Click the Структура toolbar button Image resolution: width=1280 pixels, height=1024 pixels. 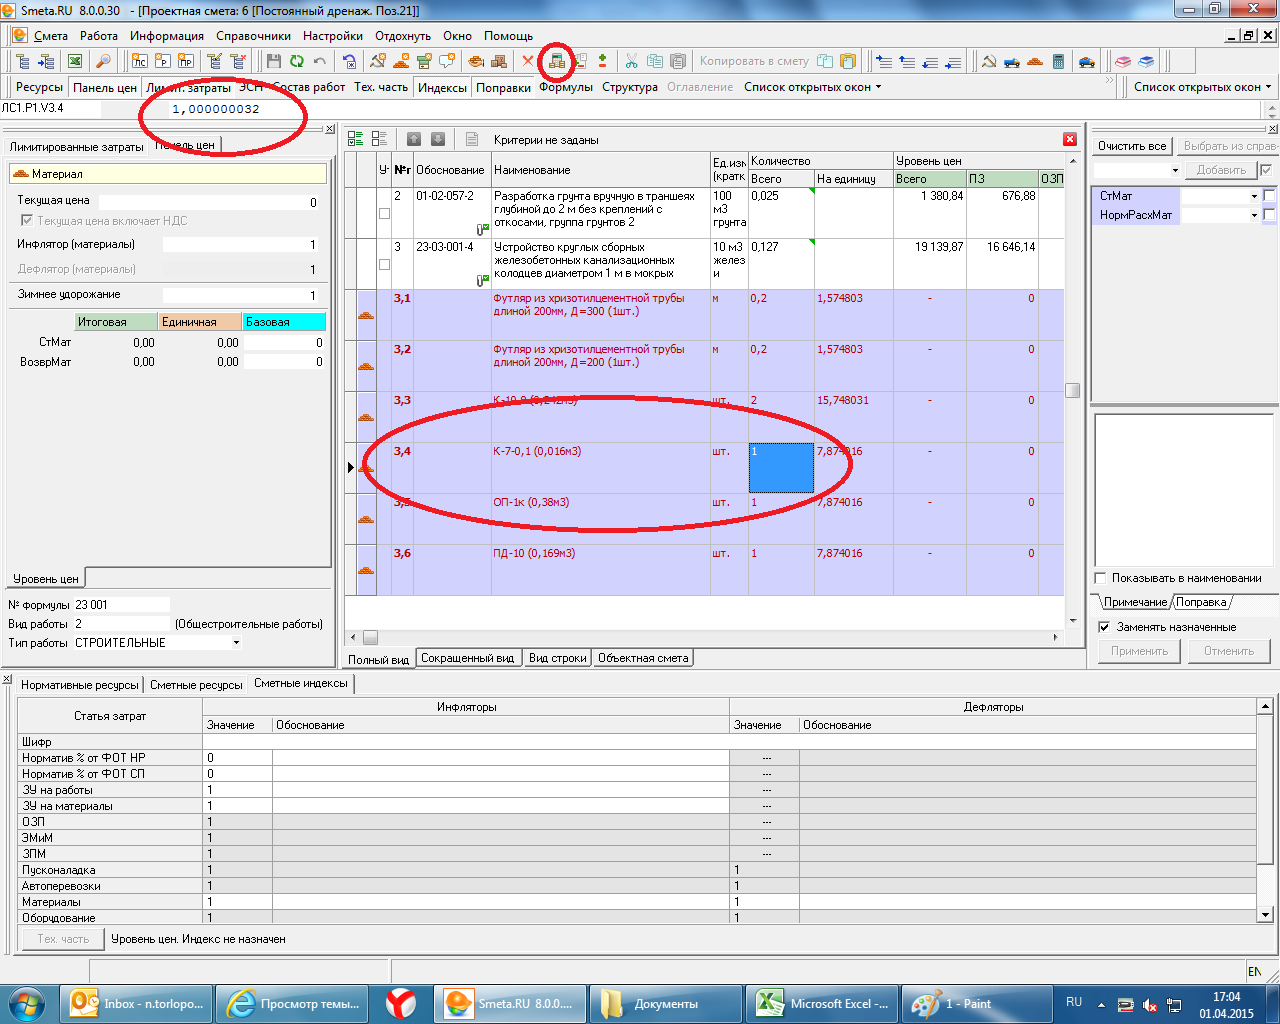[630, 87]
